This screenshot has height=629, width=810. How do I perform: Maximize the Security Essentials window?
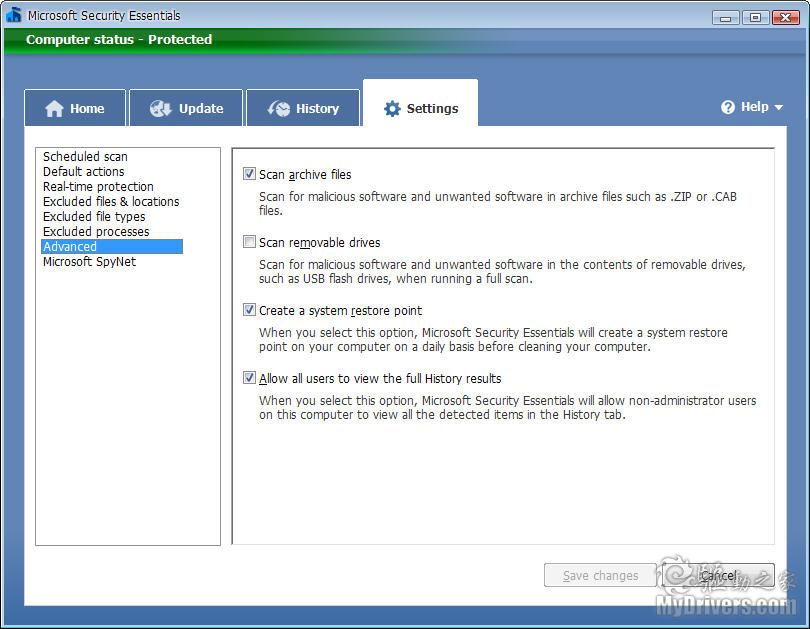[x=755, y=17]
